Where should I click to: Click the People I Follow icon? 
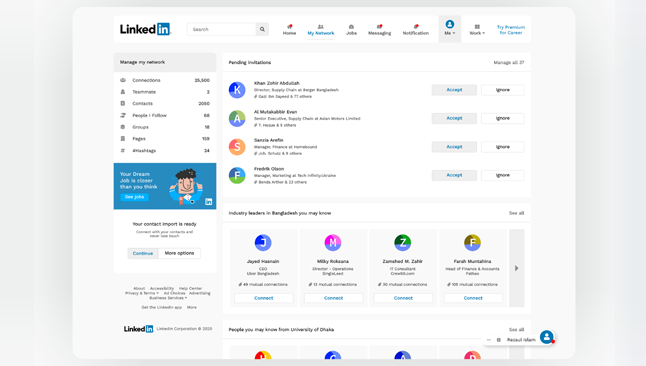click(123, 115)
